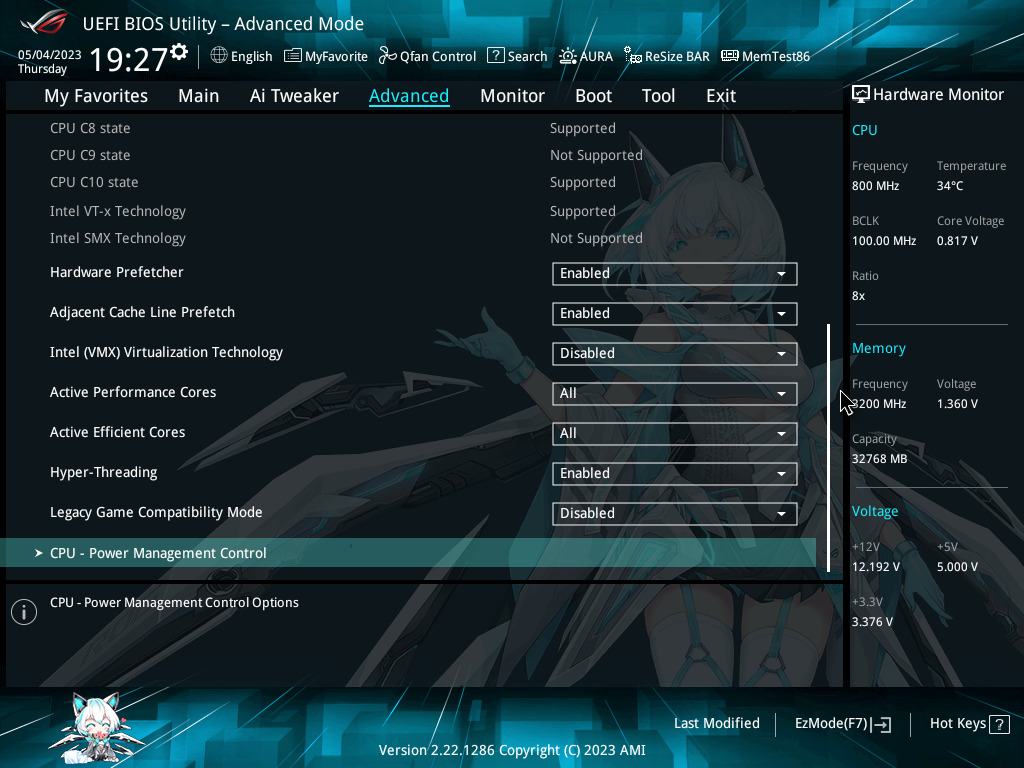Open Active Performance Cores dropdown
This screenshot has width=1024, height=768.
[675, 393]
